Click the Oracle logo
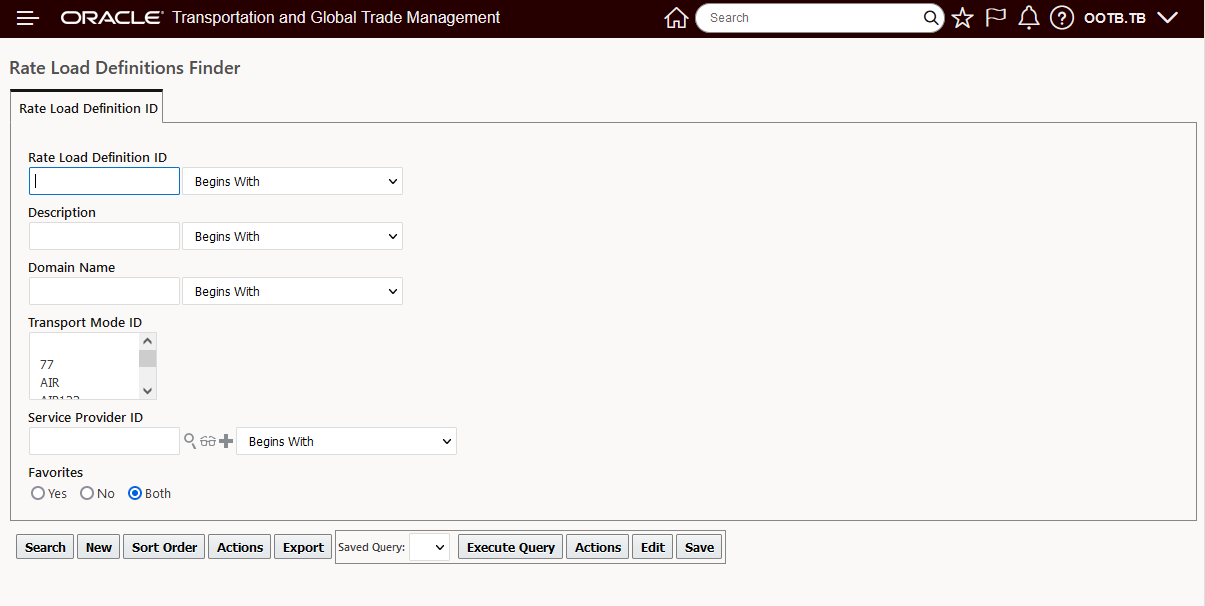The image size is (1205, 606). click(112, 18)
